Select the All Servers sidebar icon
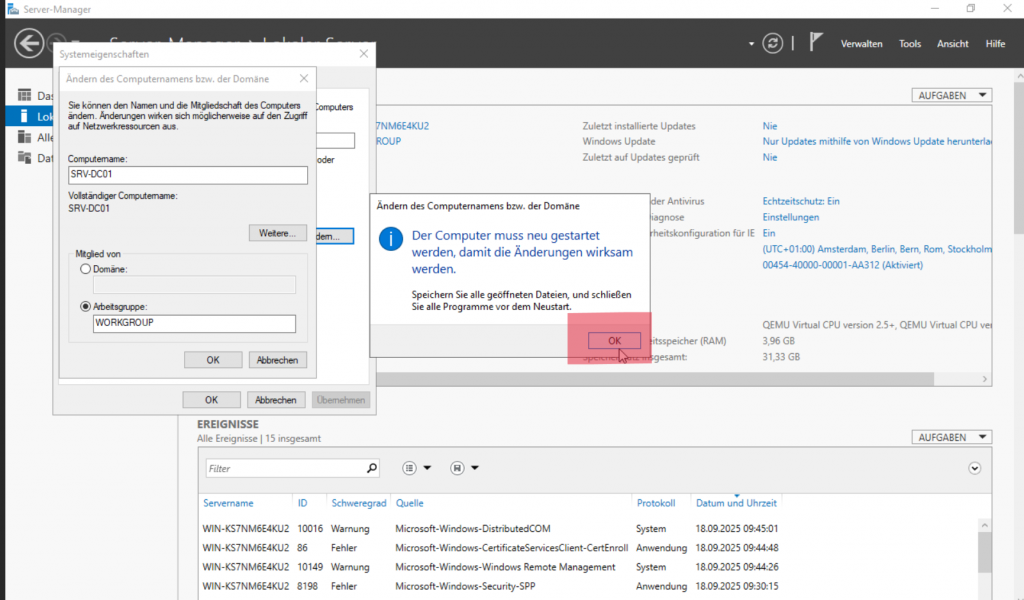 point(26,137)
